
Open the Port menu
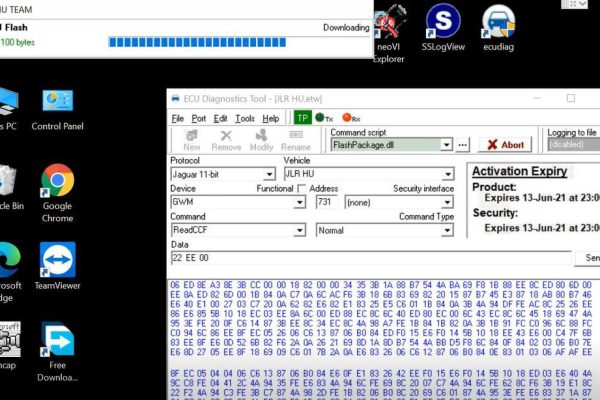199,118
